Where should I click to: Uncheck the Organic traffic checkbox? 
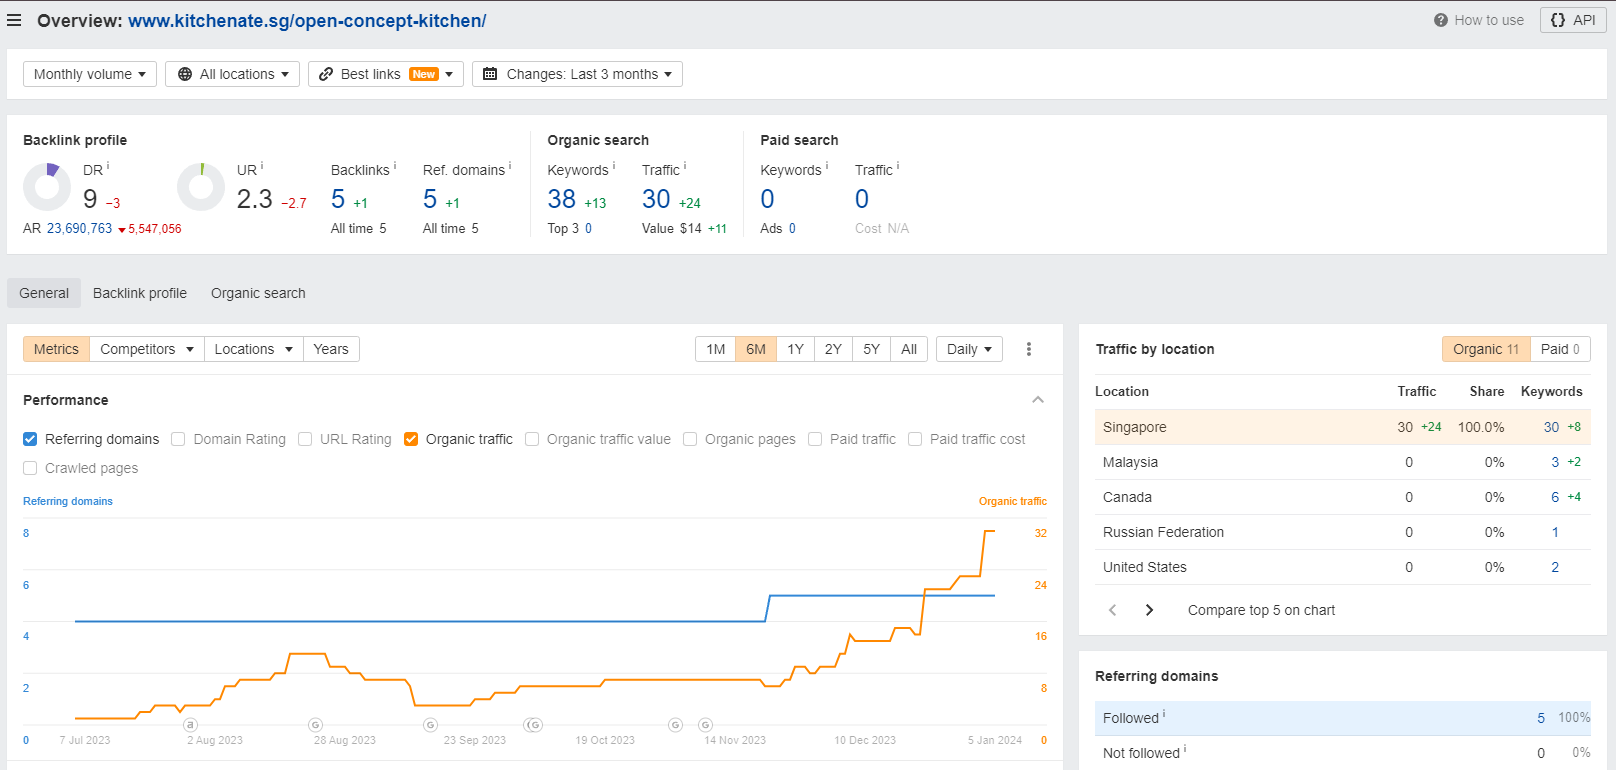(411, 439)
